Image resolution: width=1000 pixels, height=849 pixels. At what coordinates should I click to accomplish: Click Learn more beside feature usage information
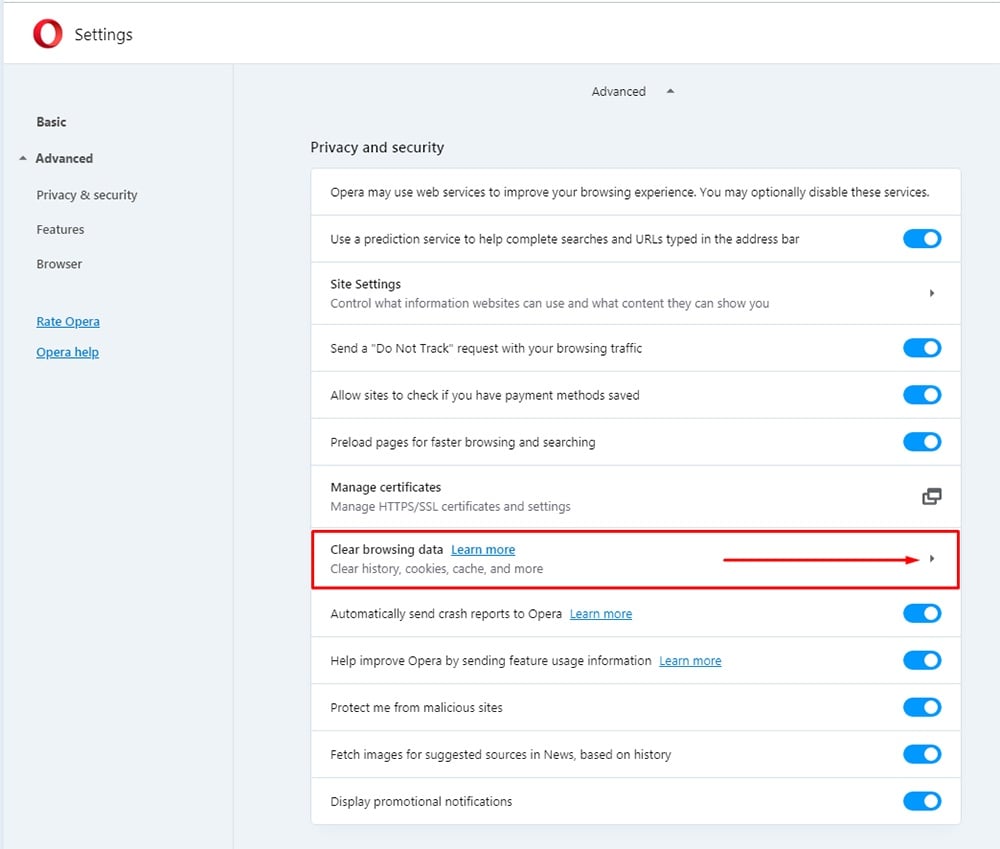[x=690, y=661]
